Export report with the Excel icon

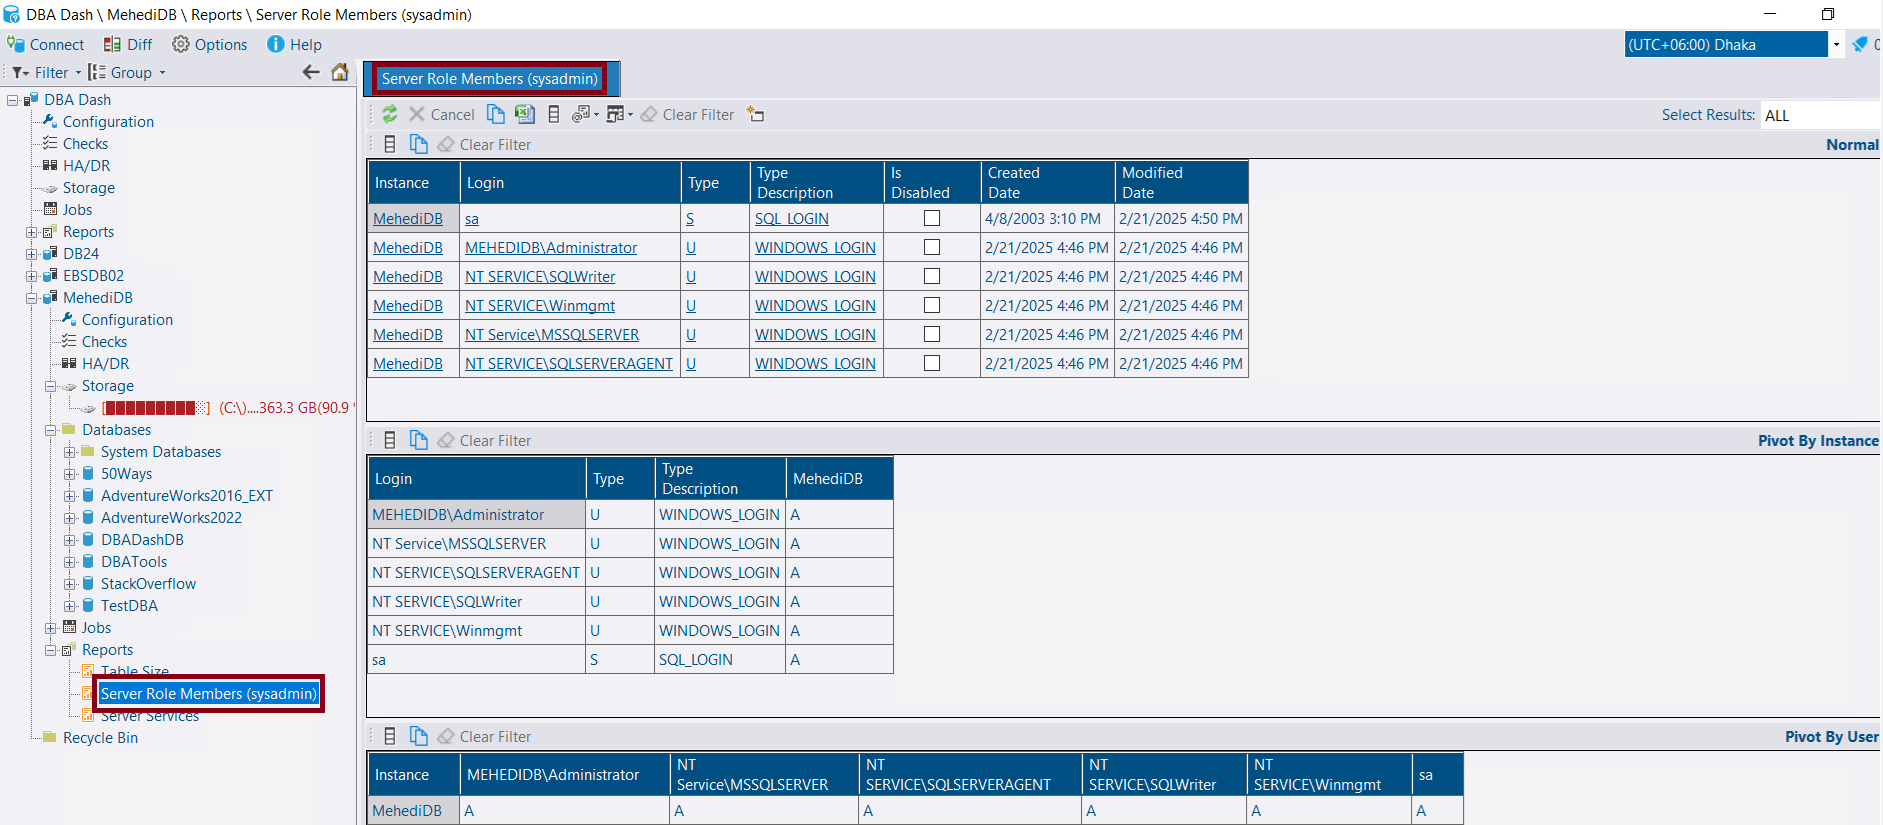[524, 115]
